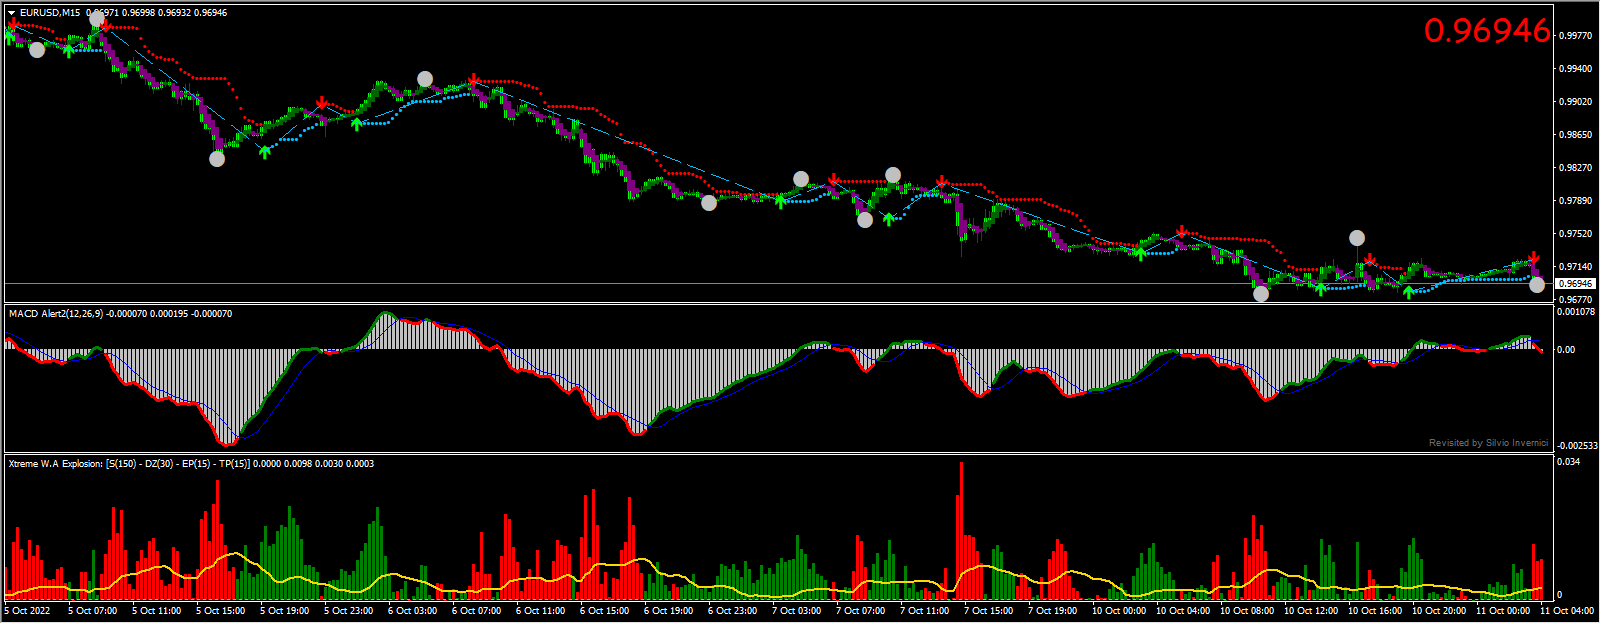Click time axis label 11 Oct 00:00
1601x624 pixels.
point(1503,610)
